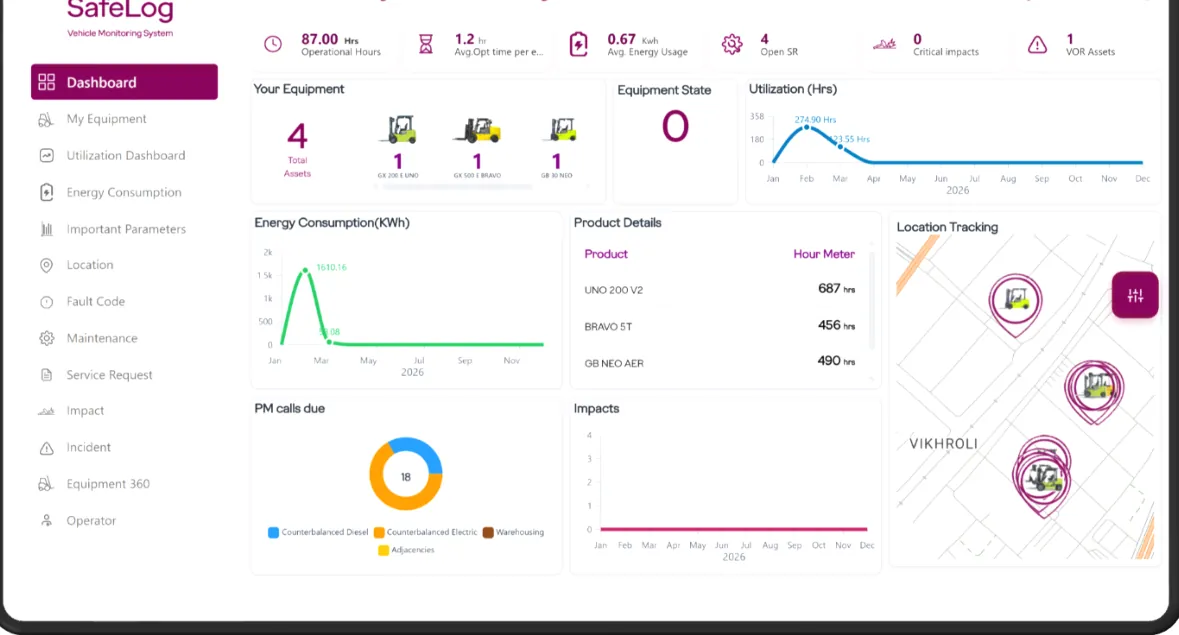Click the Operational Hours clock icon
Image resolution: width=1179 pixels, height=635 pixels.
pyautogui.click(x=273, y=44)
